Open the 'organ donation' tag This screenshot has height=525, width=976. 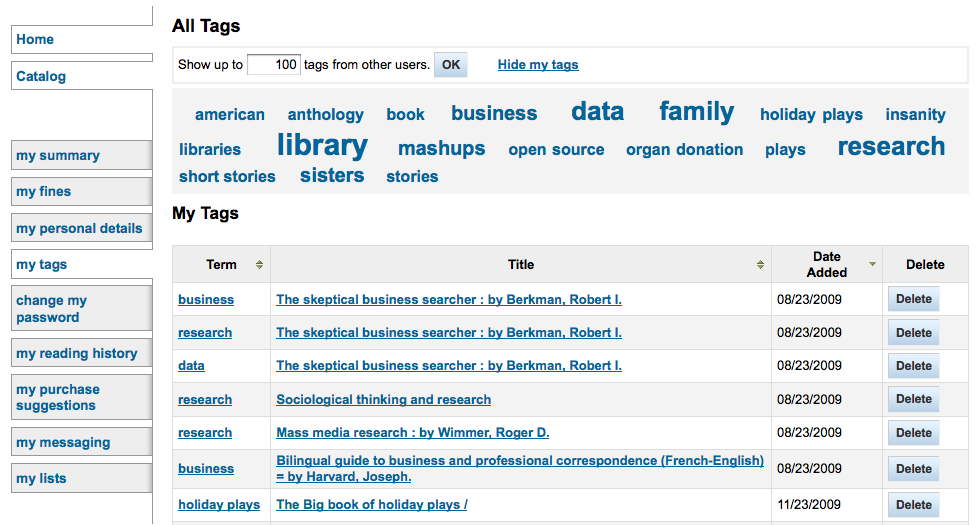(684, 149)
